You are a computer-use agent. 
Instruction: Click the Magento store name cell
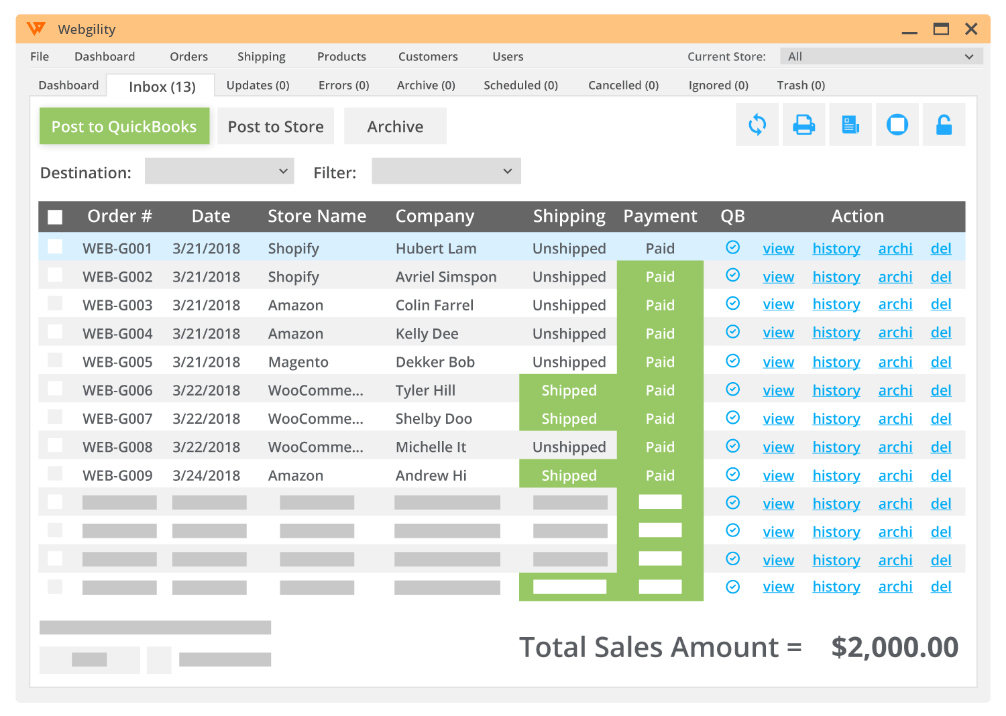(298, 362)
